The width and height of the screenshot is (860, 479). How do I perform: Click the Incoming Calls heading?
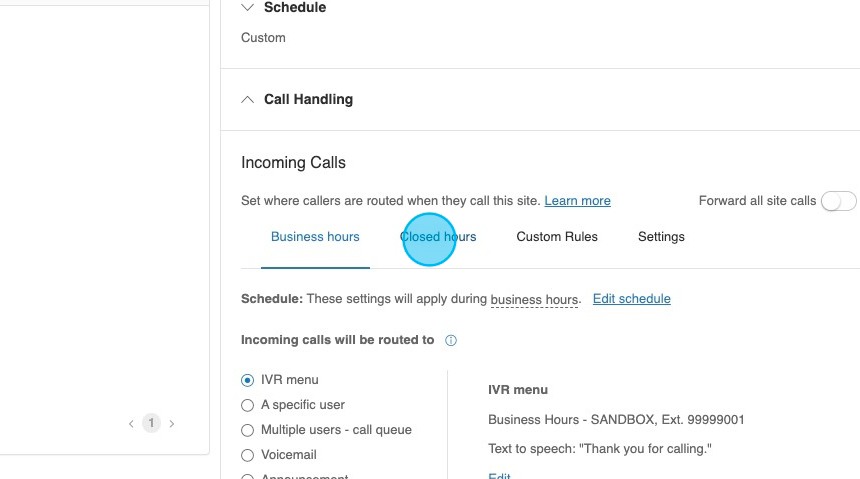coord(293,163)
